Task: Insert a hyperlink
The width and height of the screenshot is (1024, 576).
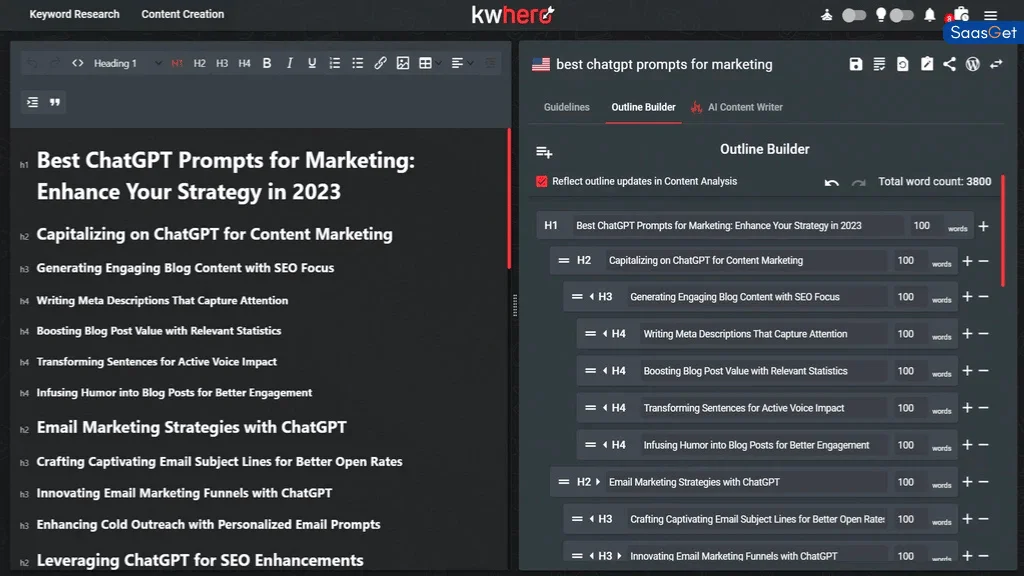Action: click(380, 63)
